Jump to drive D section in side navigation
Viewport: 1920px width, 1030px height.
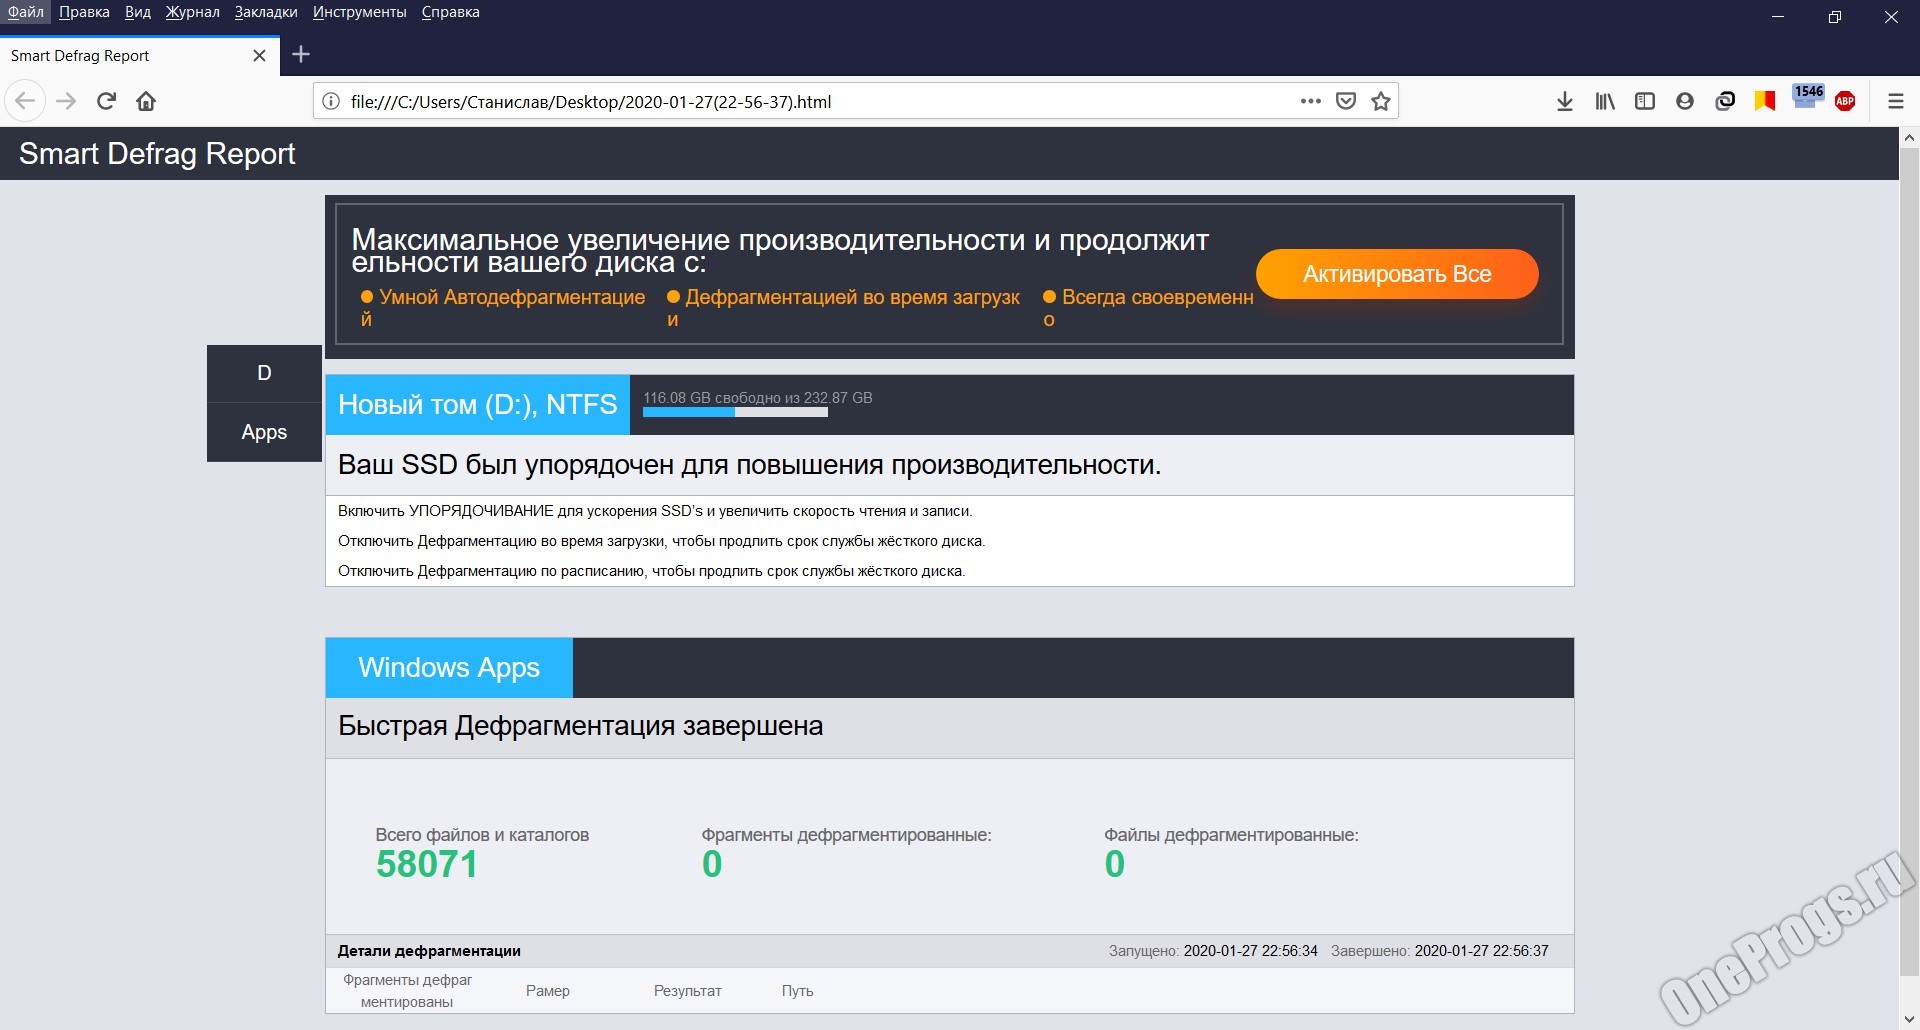[264, 373]
